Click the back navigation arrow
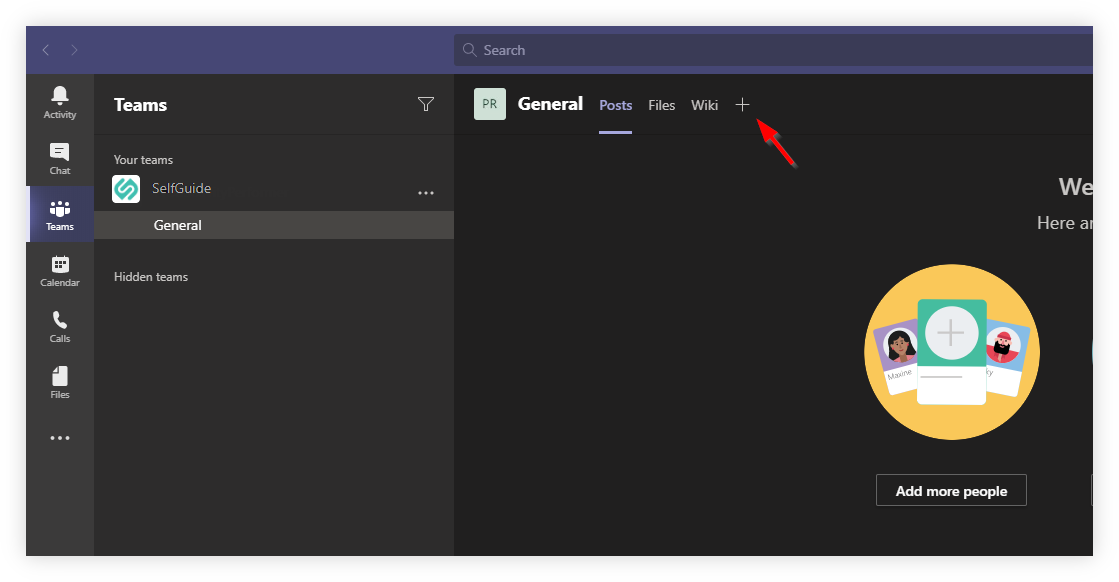This screenshot has height=582, width=1119. click(45, 50)
